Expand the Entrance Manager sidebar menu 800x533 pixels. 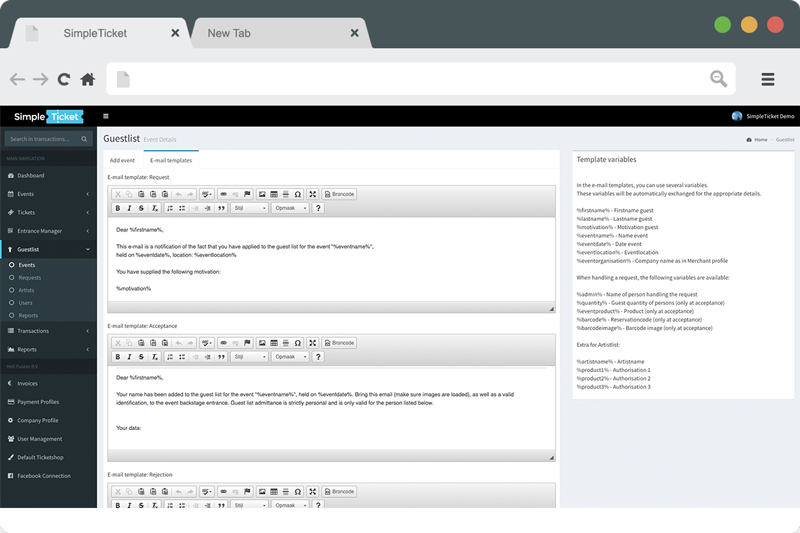(48, 231)
